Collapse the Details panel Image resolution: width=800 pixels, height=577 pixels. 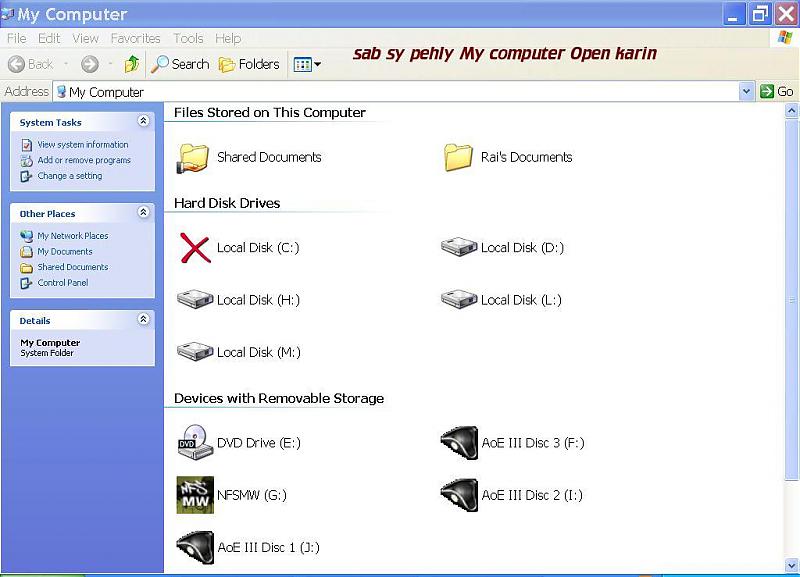(x=143, y=319)
